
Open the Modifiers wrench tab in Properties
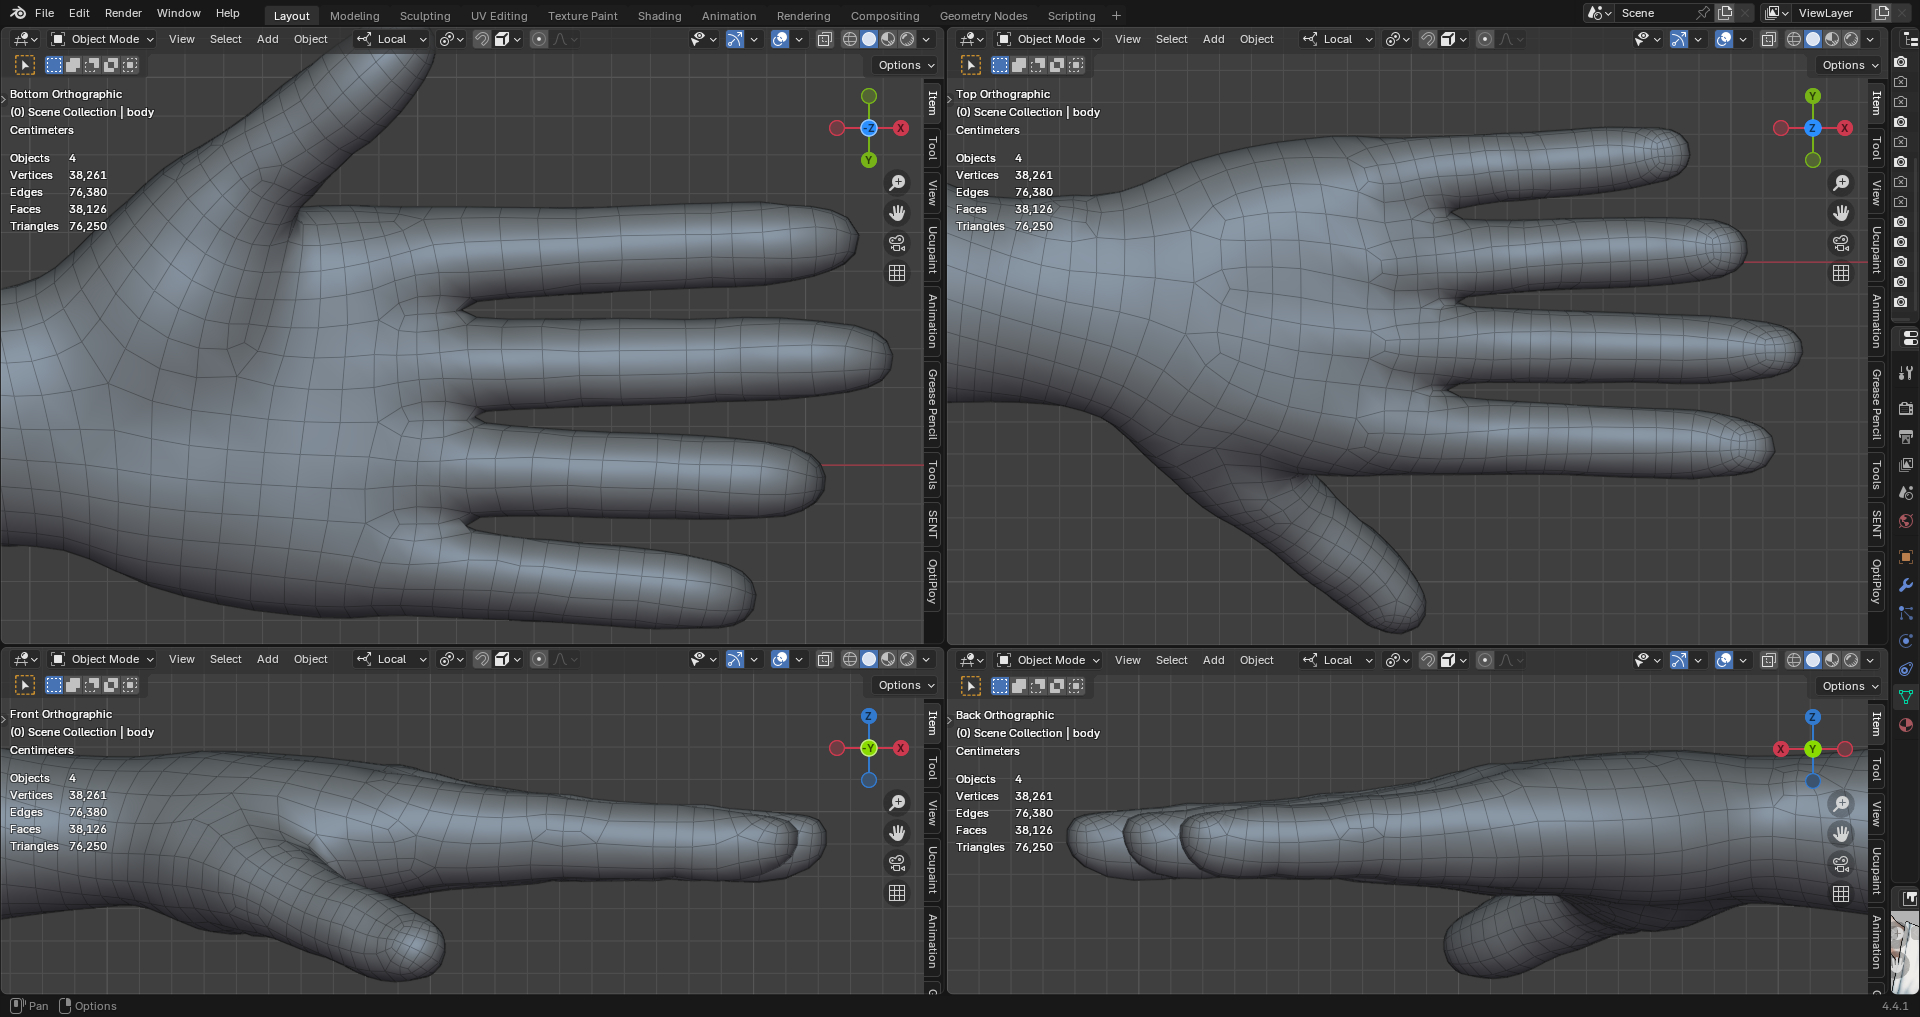pos(1906,585)
